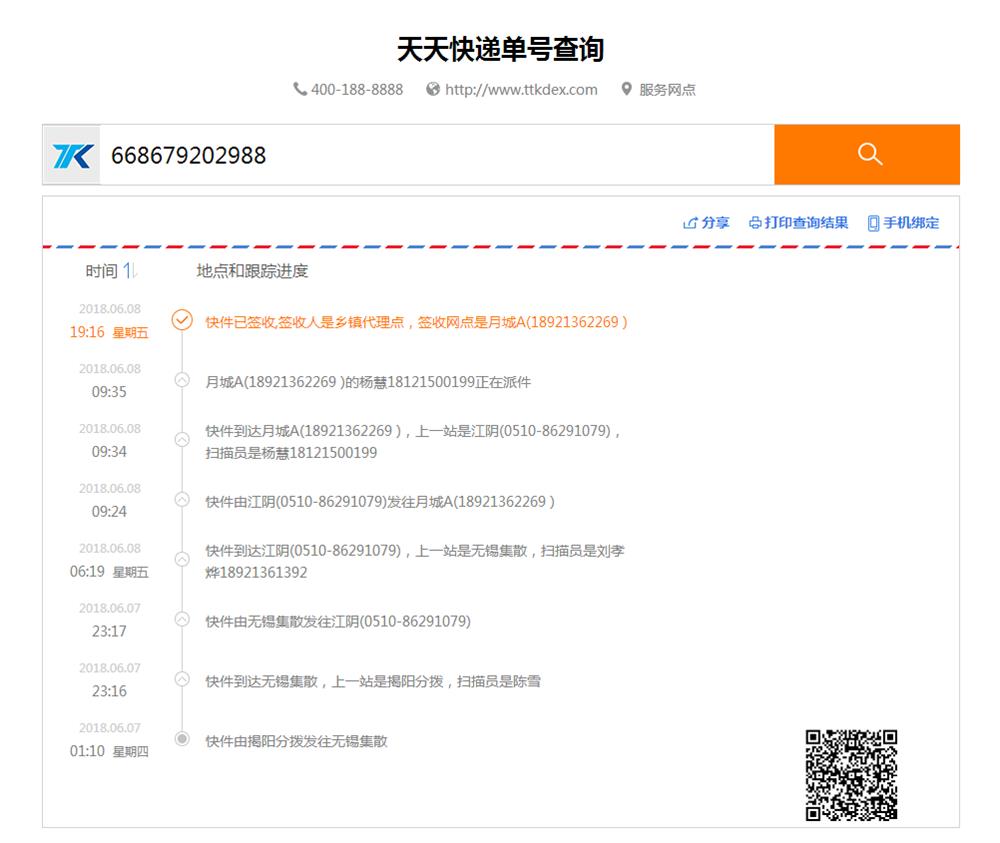Image resolution: width=1000 pixels, height=843 pixels.
Task: Click the phone handset icon
Action: 300,89
